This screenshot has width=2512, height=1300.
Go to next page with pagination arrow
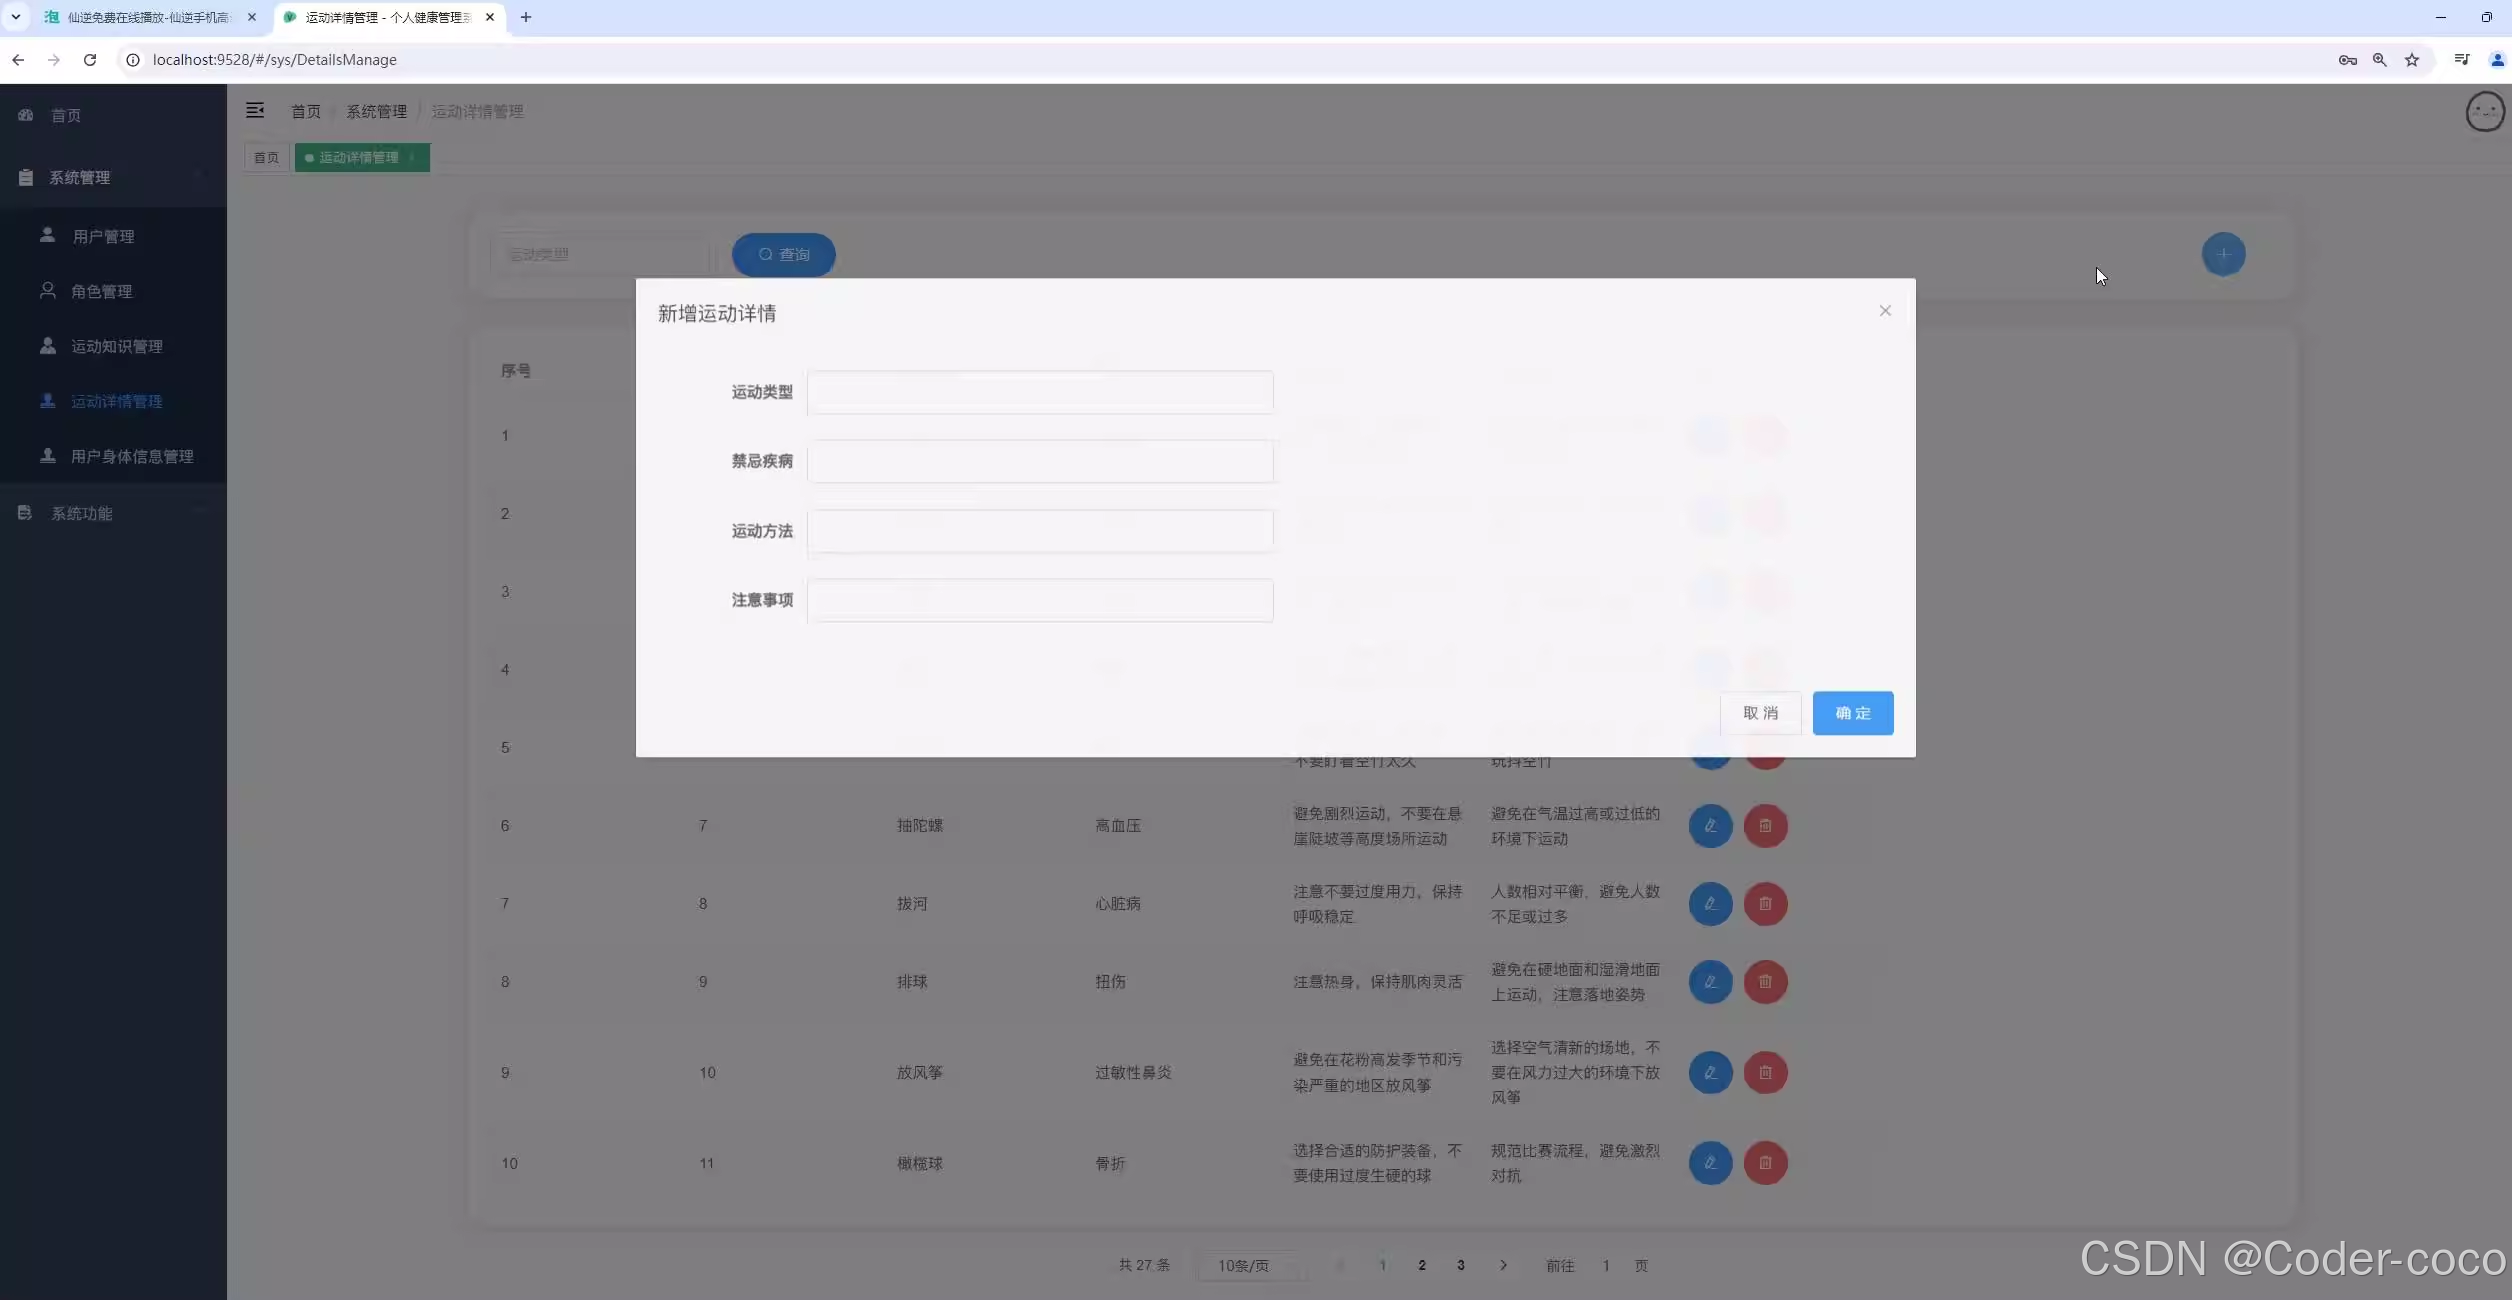click(x=1503, y=1266)
